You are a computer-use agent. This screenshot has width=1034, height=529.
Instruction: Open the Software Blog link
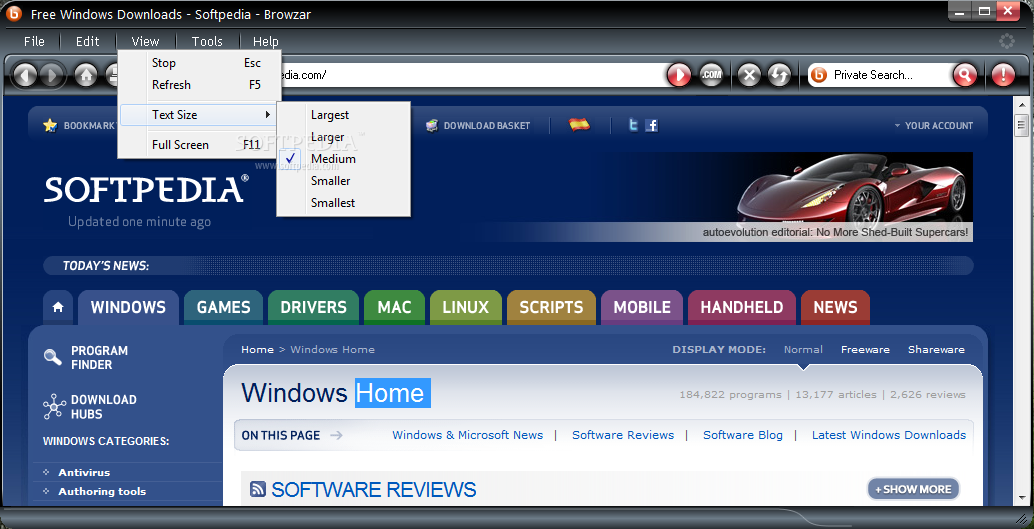pos(743,435)
